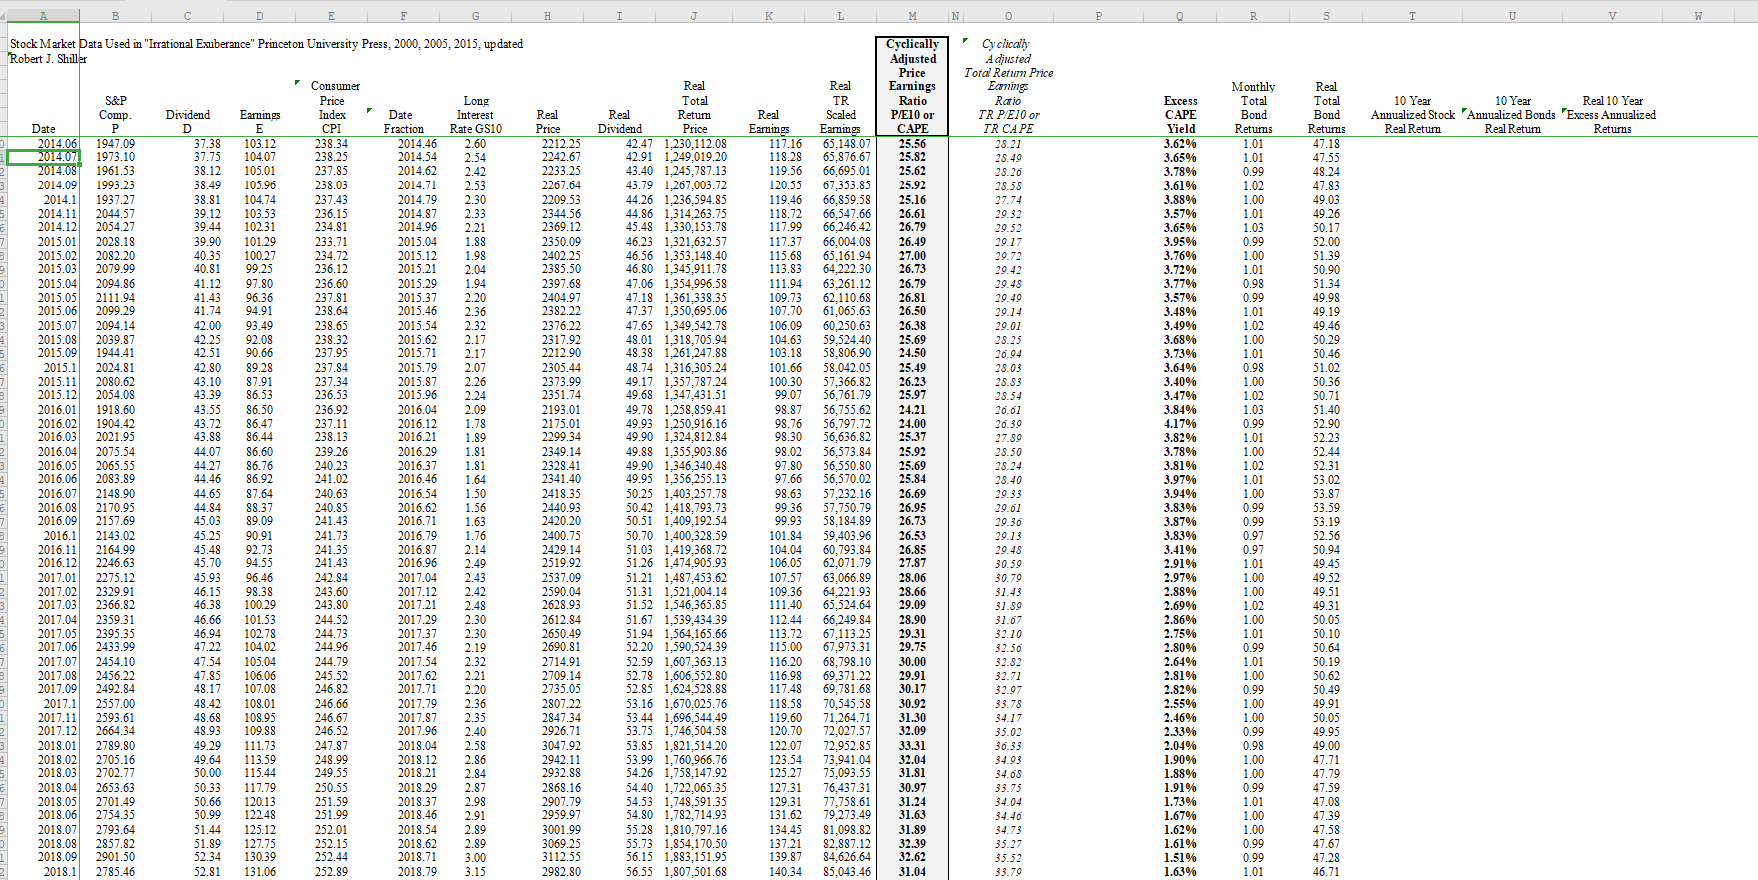Click S&P value "2901.50" in row 2018.09

tap(115, 857)
